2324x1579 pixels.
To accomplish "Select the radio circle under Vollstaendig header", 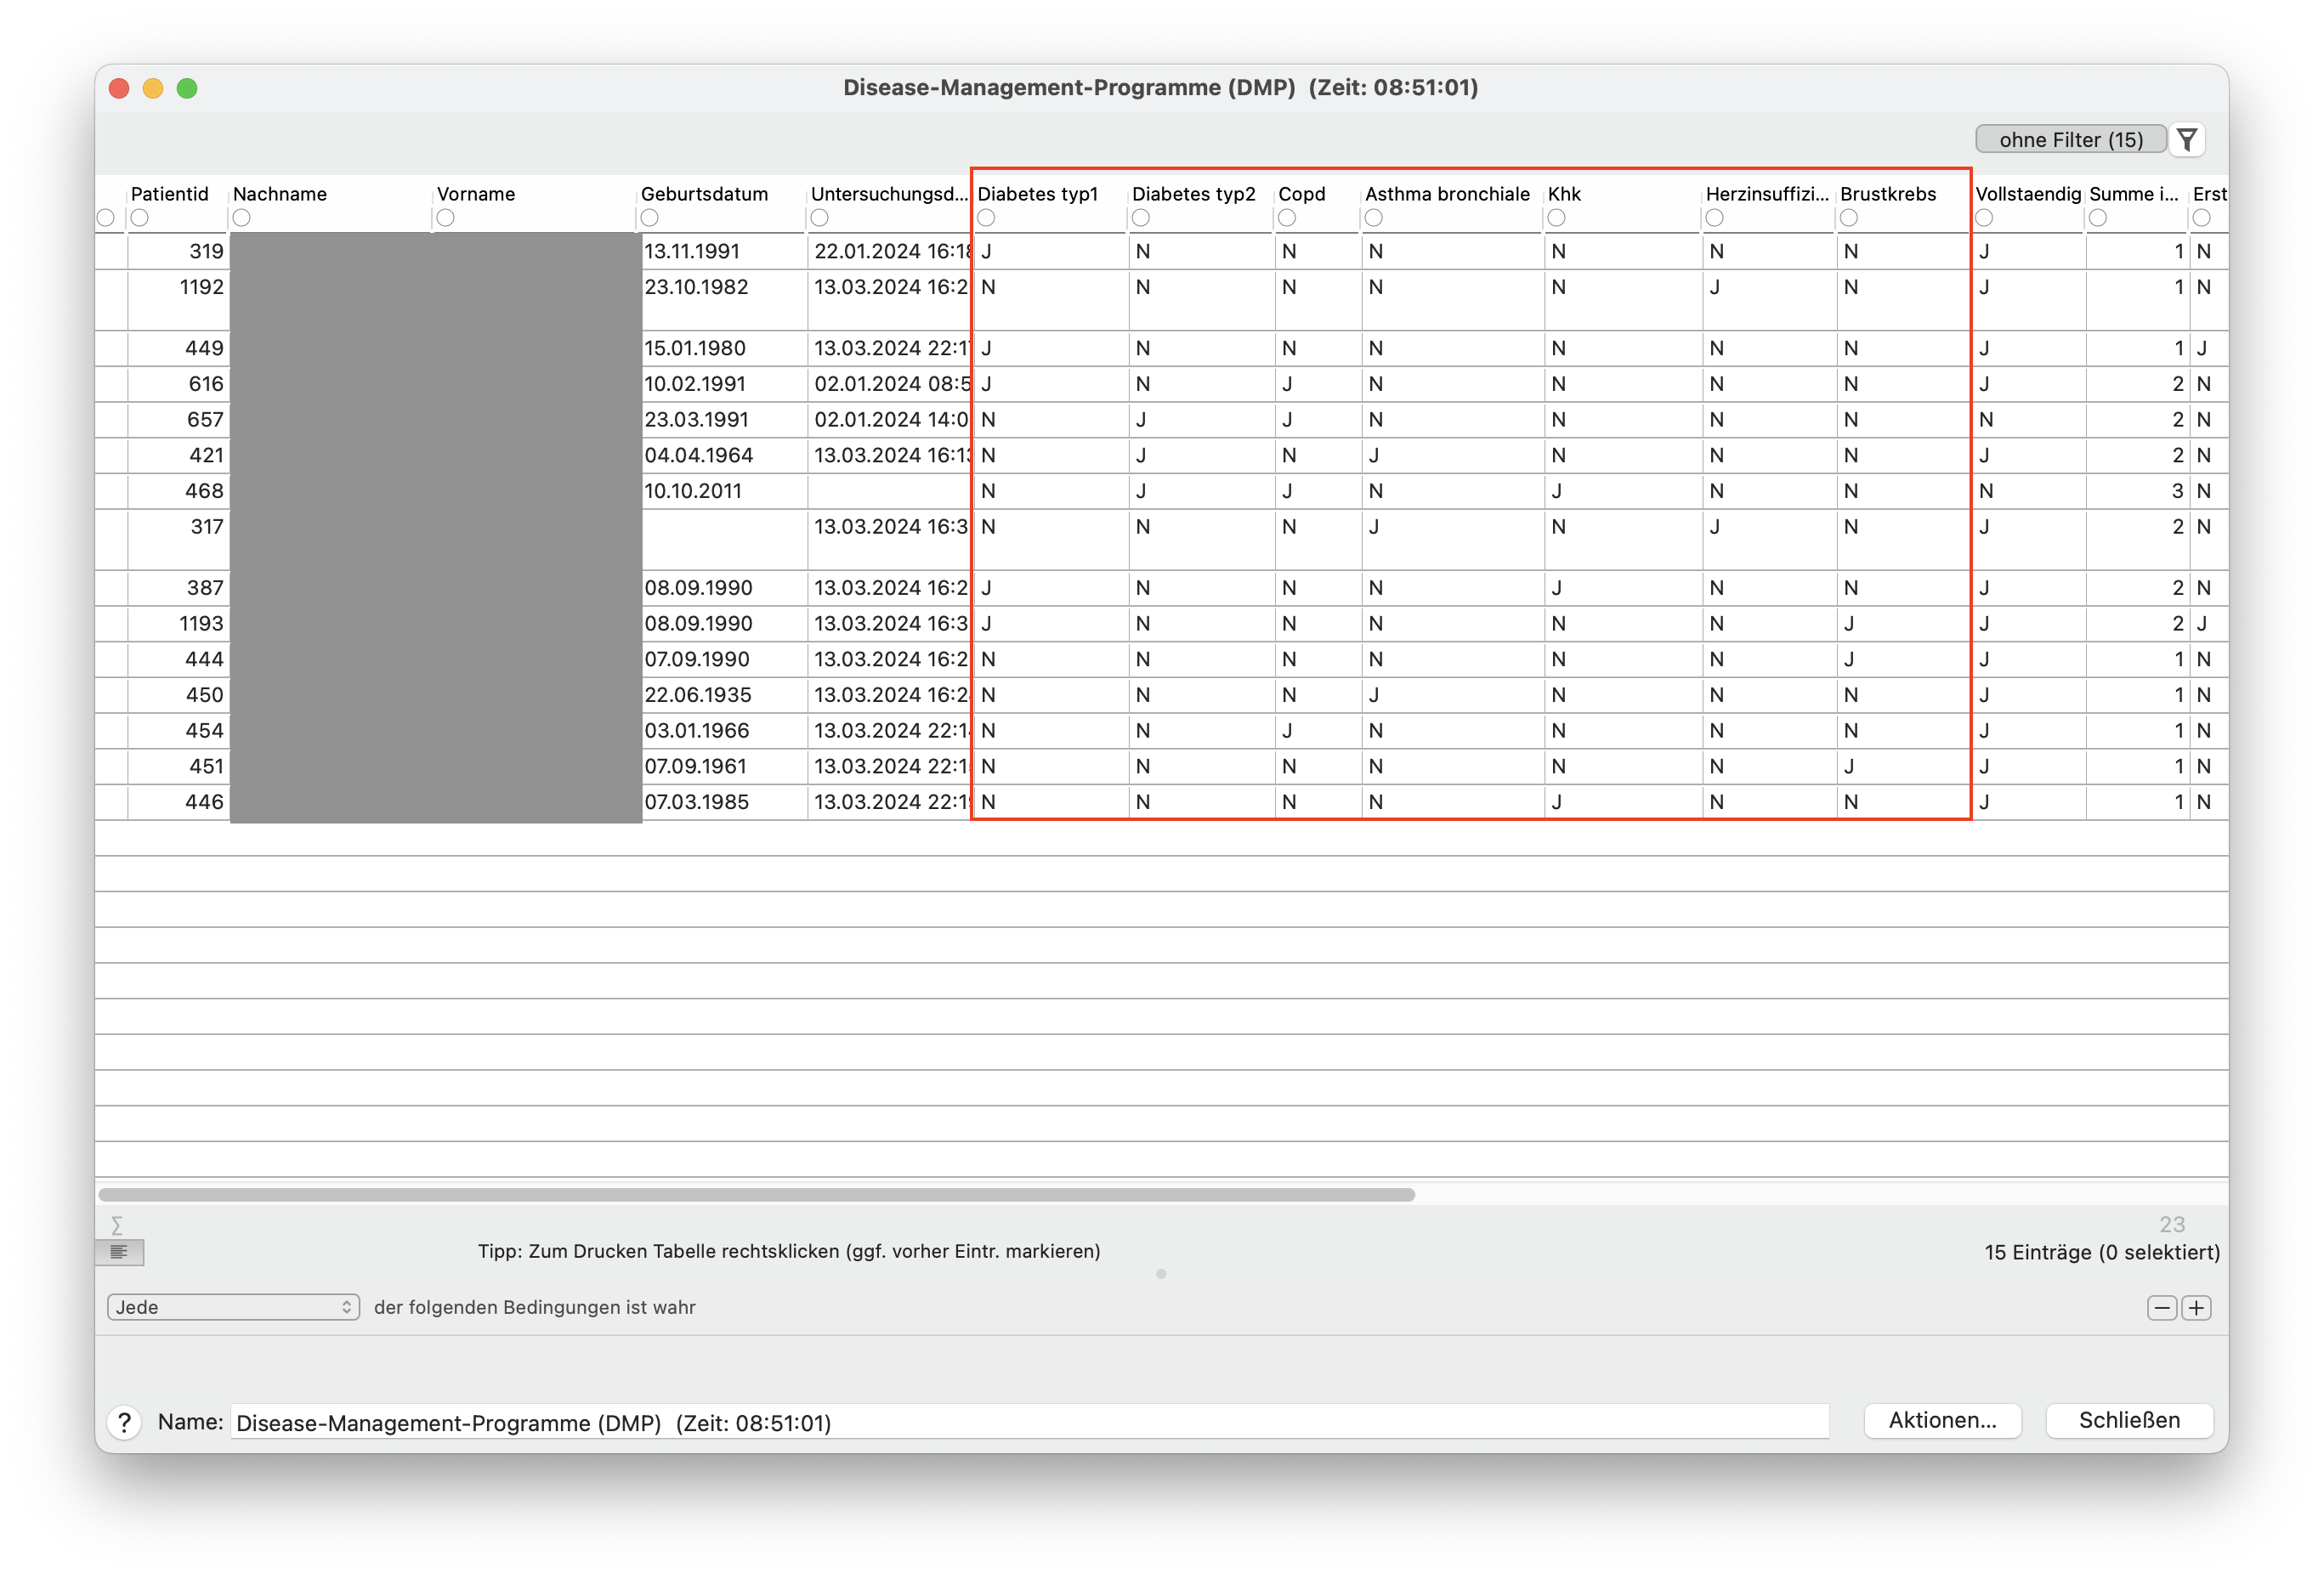I will 1985,218.
